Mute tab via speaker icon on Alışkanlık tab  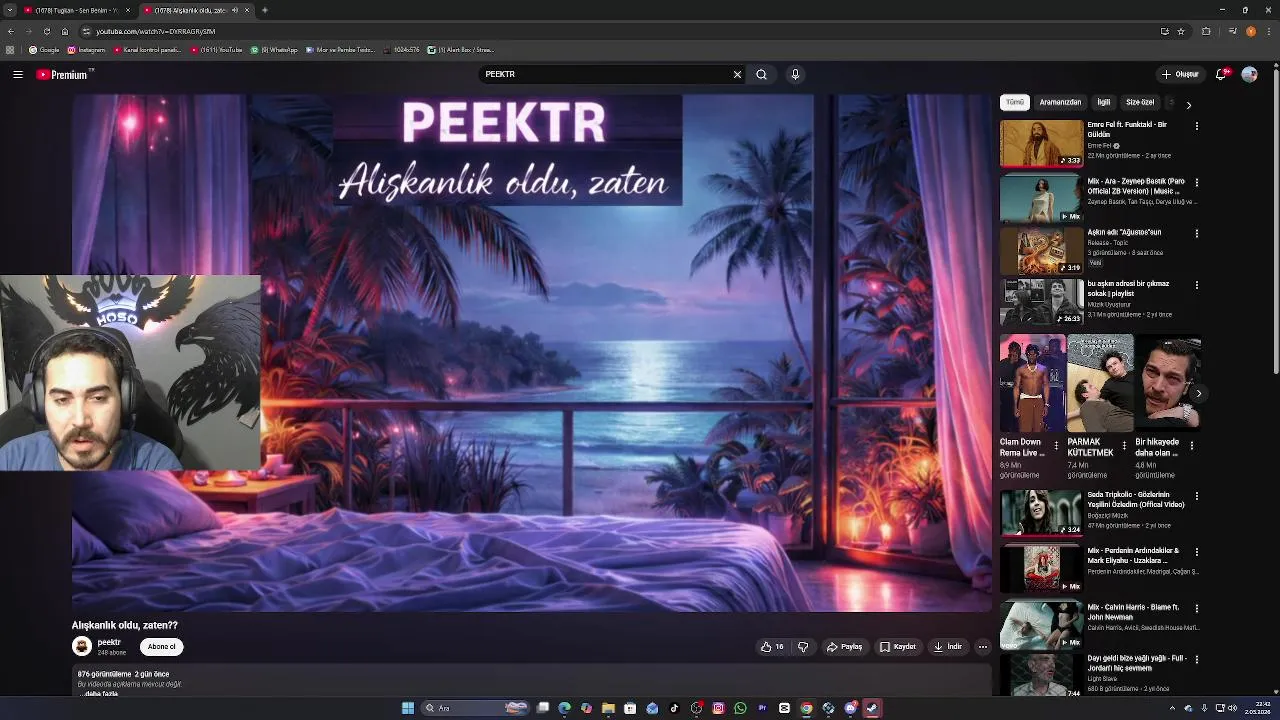(x=235, y=10)
